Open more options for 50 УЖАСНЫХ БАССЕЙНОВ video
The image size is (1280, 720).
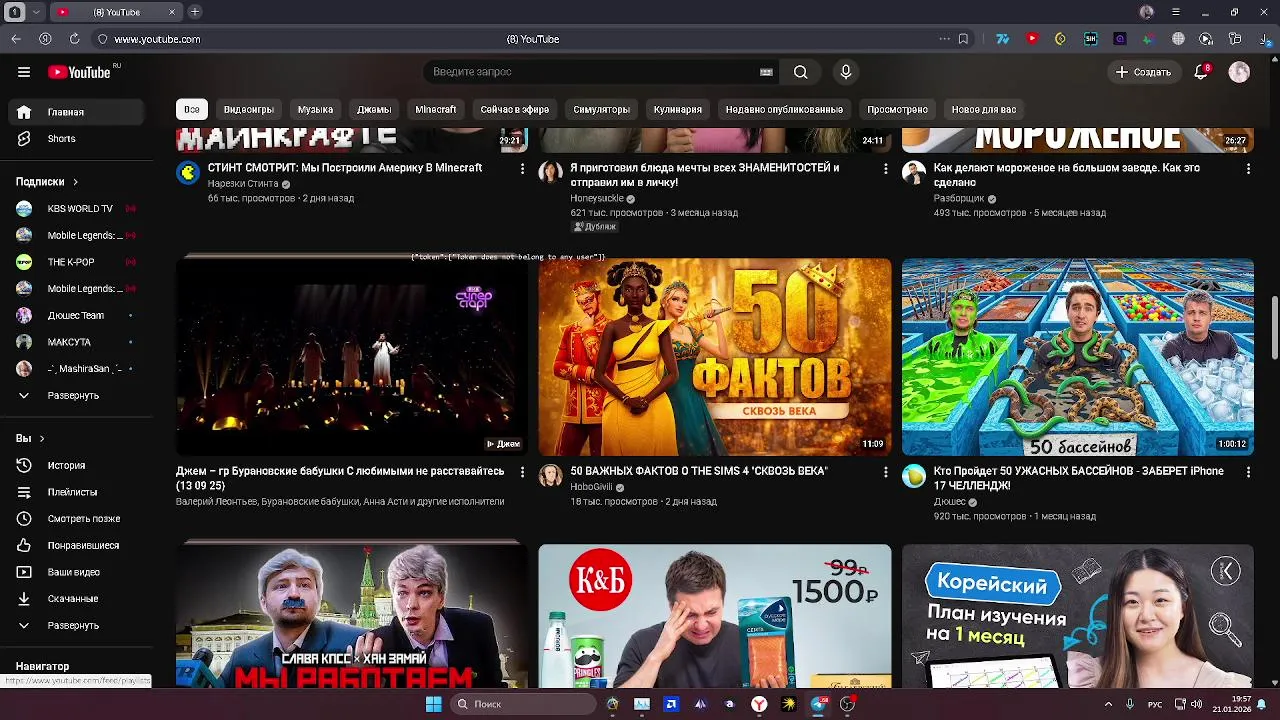tap(1248, 472)
